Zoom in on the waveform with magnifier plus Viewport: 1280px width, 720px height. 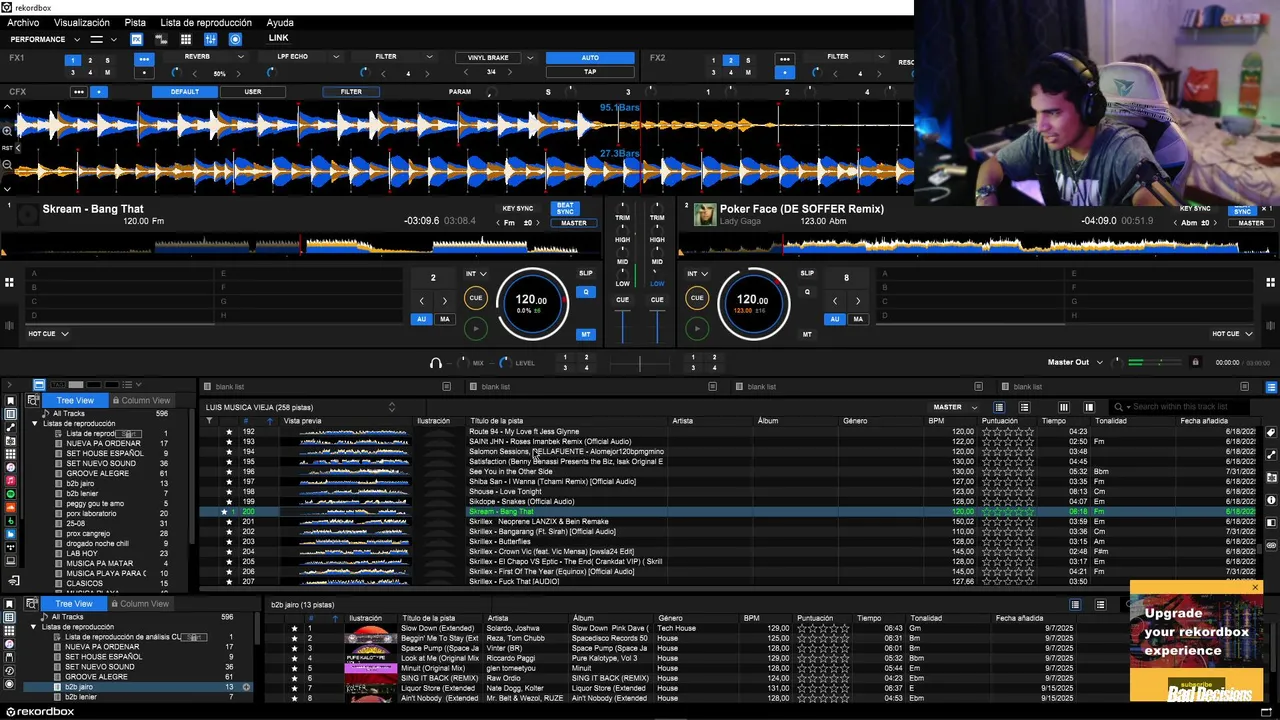tap(7, 131)
